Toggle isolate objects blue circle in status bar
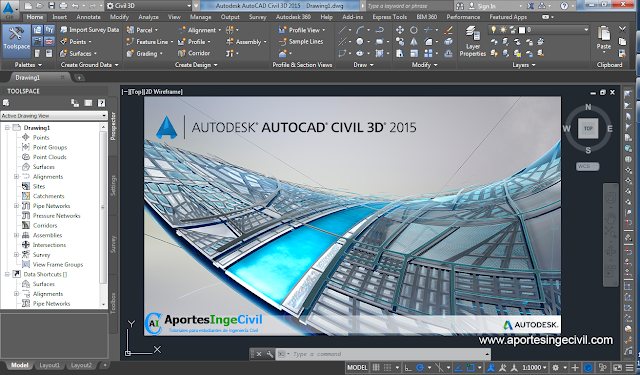Image resolution: width=640 pixels, height=375 pixels. [x=588, y=368]
